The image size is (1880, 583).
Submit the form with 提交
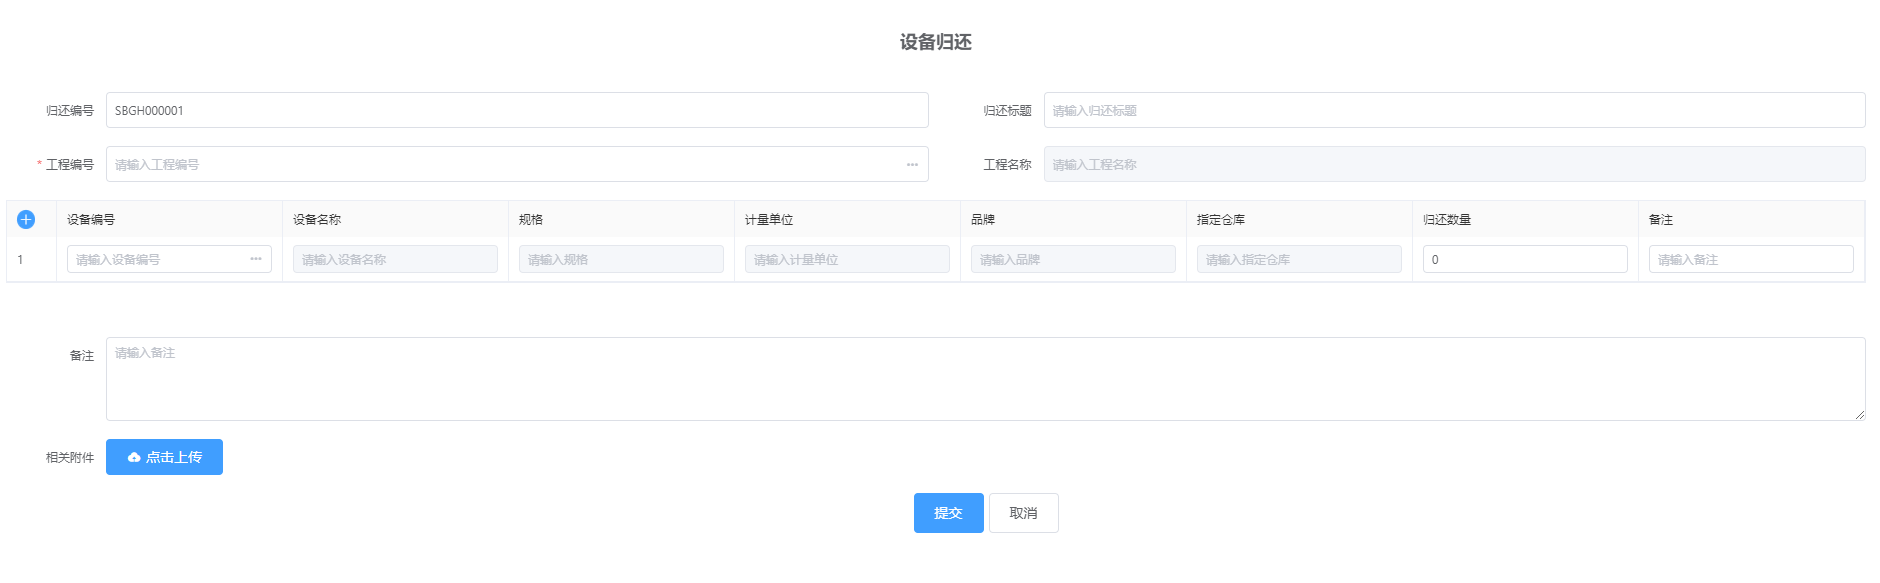(948, 513)
